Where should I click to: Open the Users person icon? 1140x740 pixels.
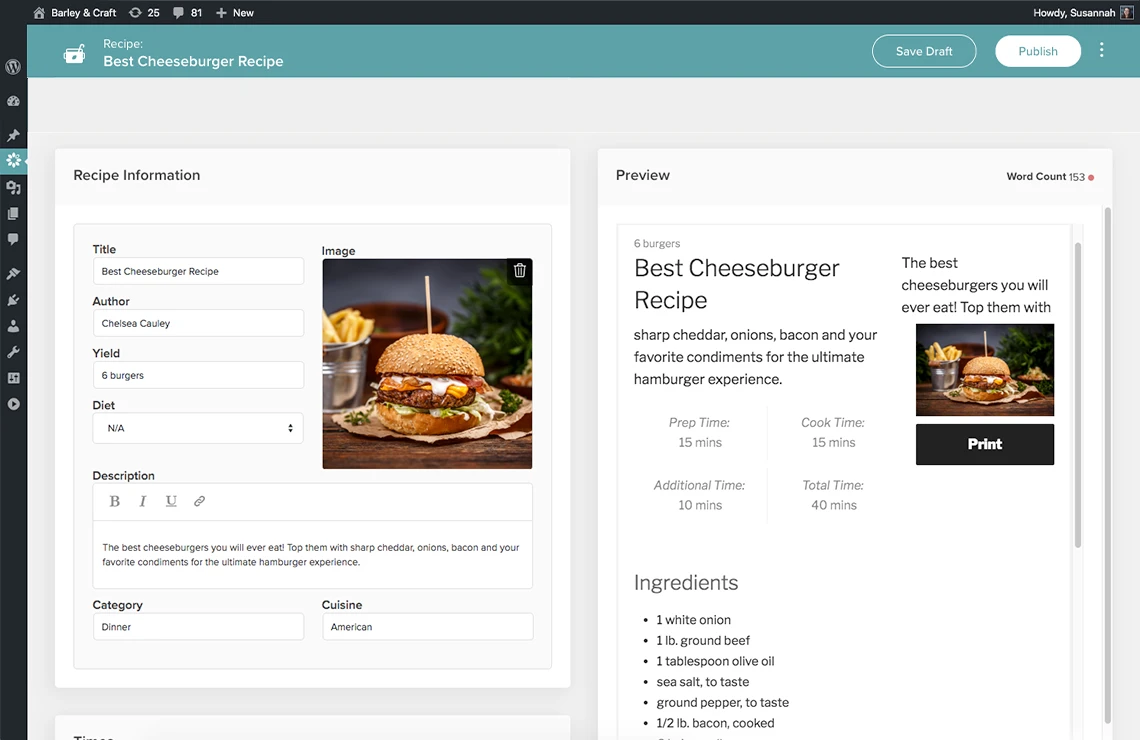point(13,326)
